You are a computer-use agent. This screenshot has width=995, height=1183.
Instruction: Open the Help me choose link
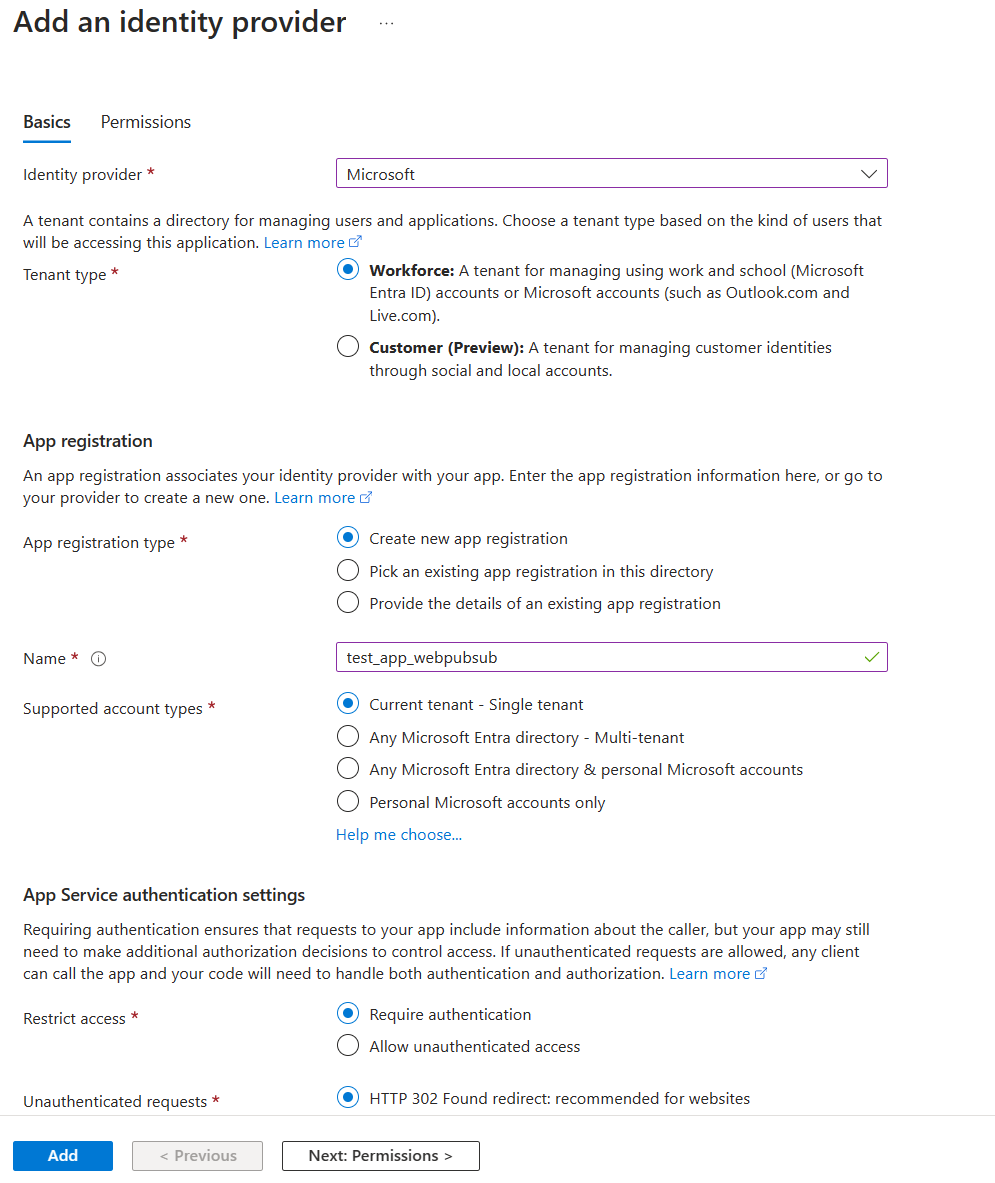pyautogui.click(x=399, y=835)
